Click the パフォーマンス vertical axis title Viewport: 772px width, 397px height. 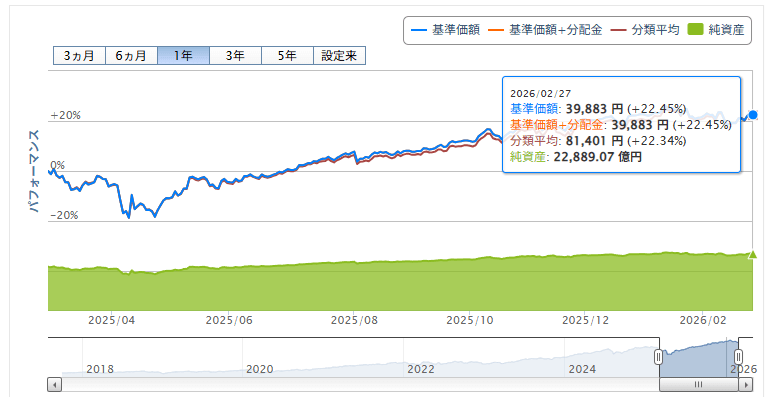coord(34,171)
